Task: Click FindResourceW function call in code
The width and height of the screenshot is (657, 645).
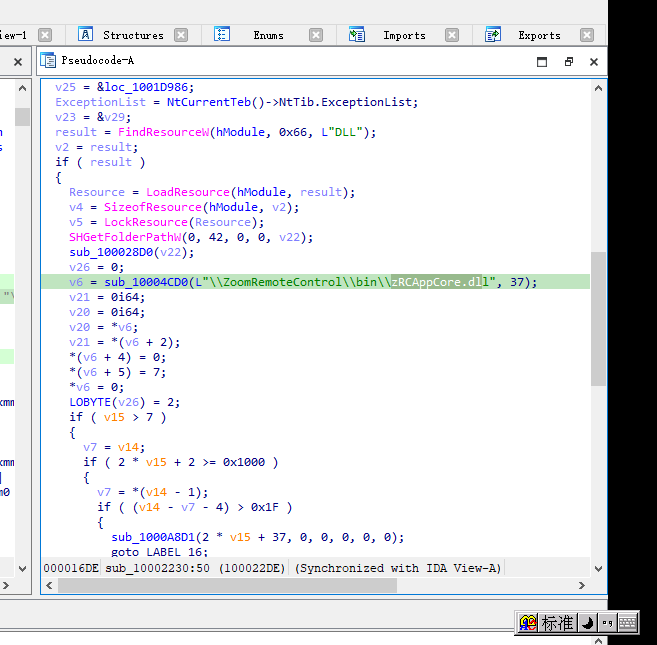Action: pos(163,132)
